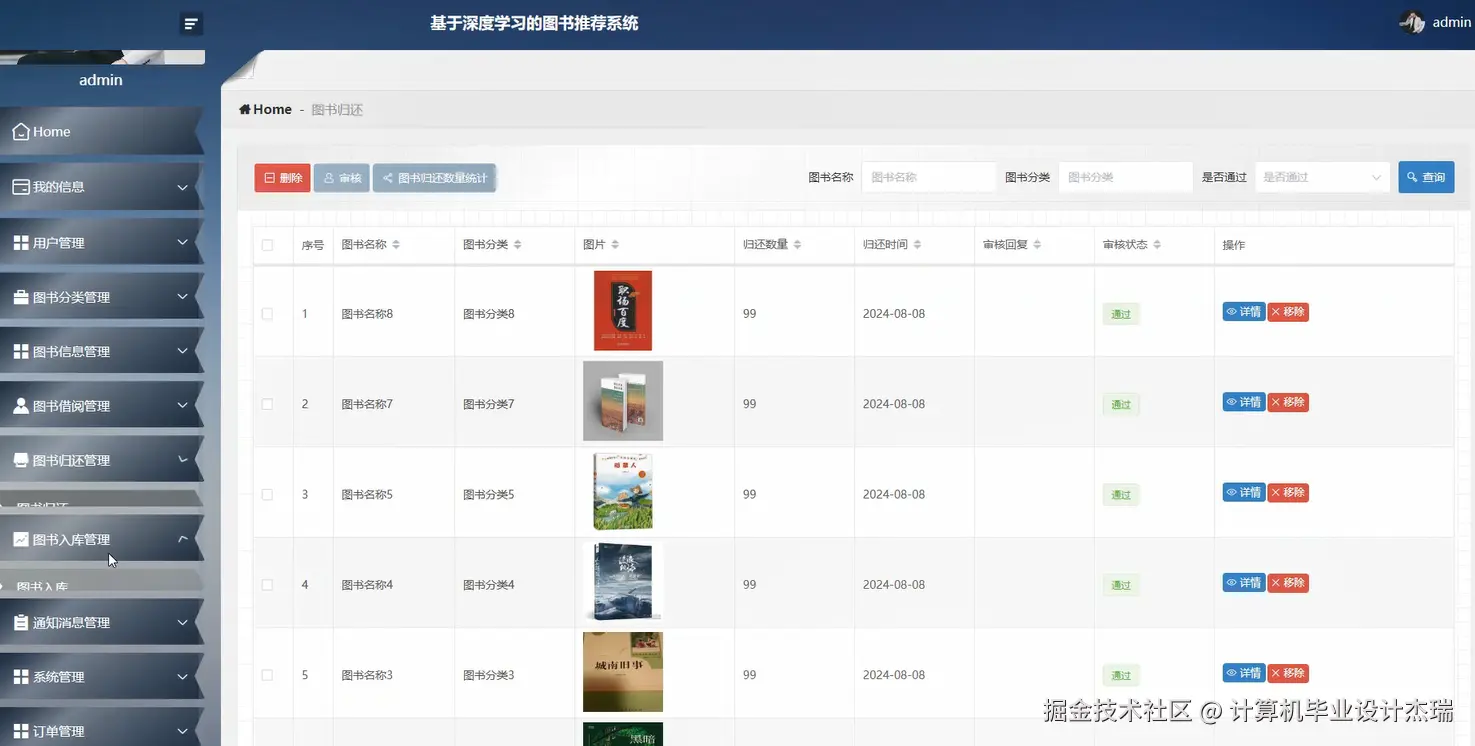Focus the 图书分类 search input field
1475x746 pixels.
click(x=1126, y=177)
